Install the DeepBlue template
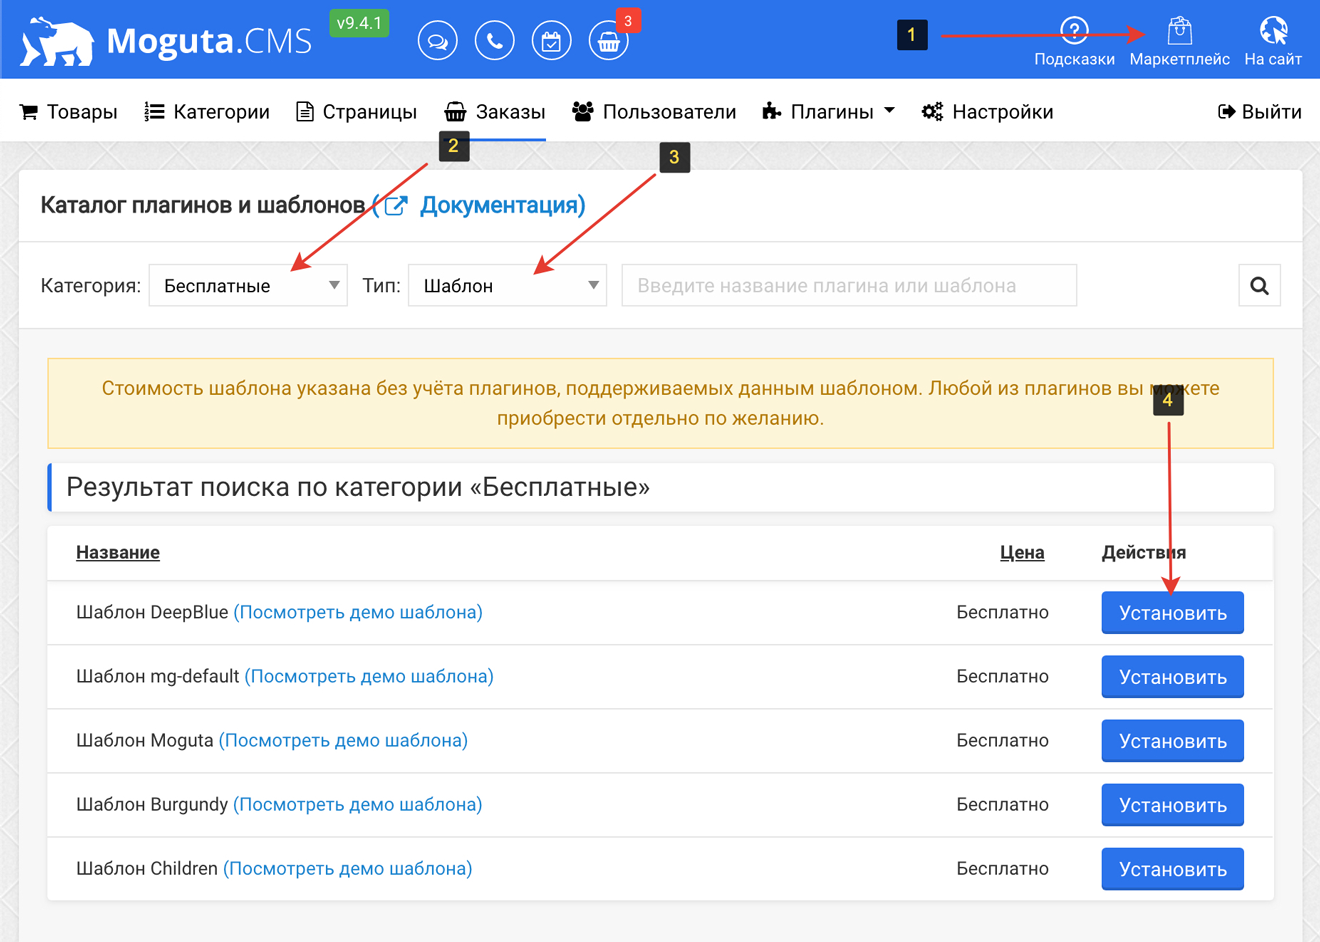The height and width of the screenshot is (942, 1320). click(x=1172, y=612)
